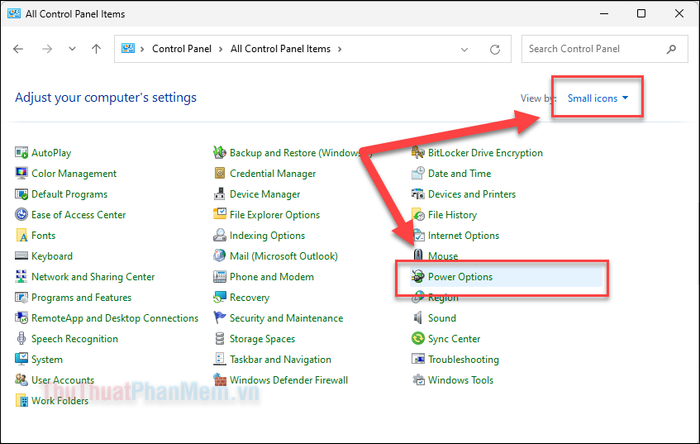Viewport: 700px width, 444px height.
Task: Click the Storage Spaces icon
Action: 219,338
